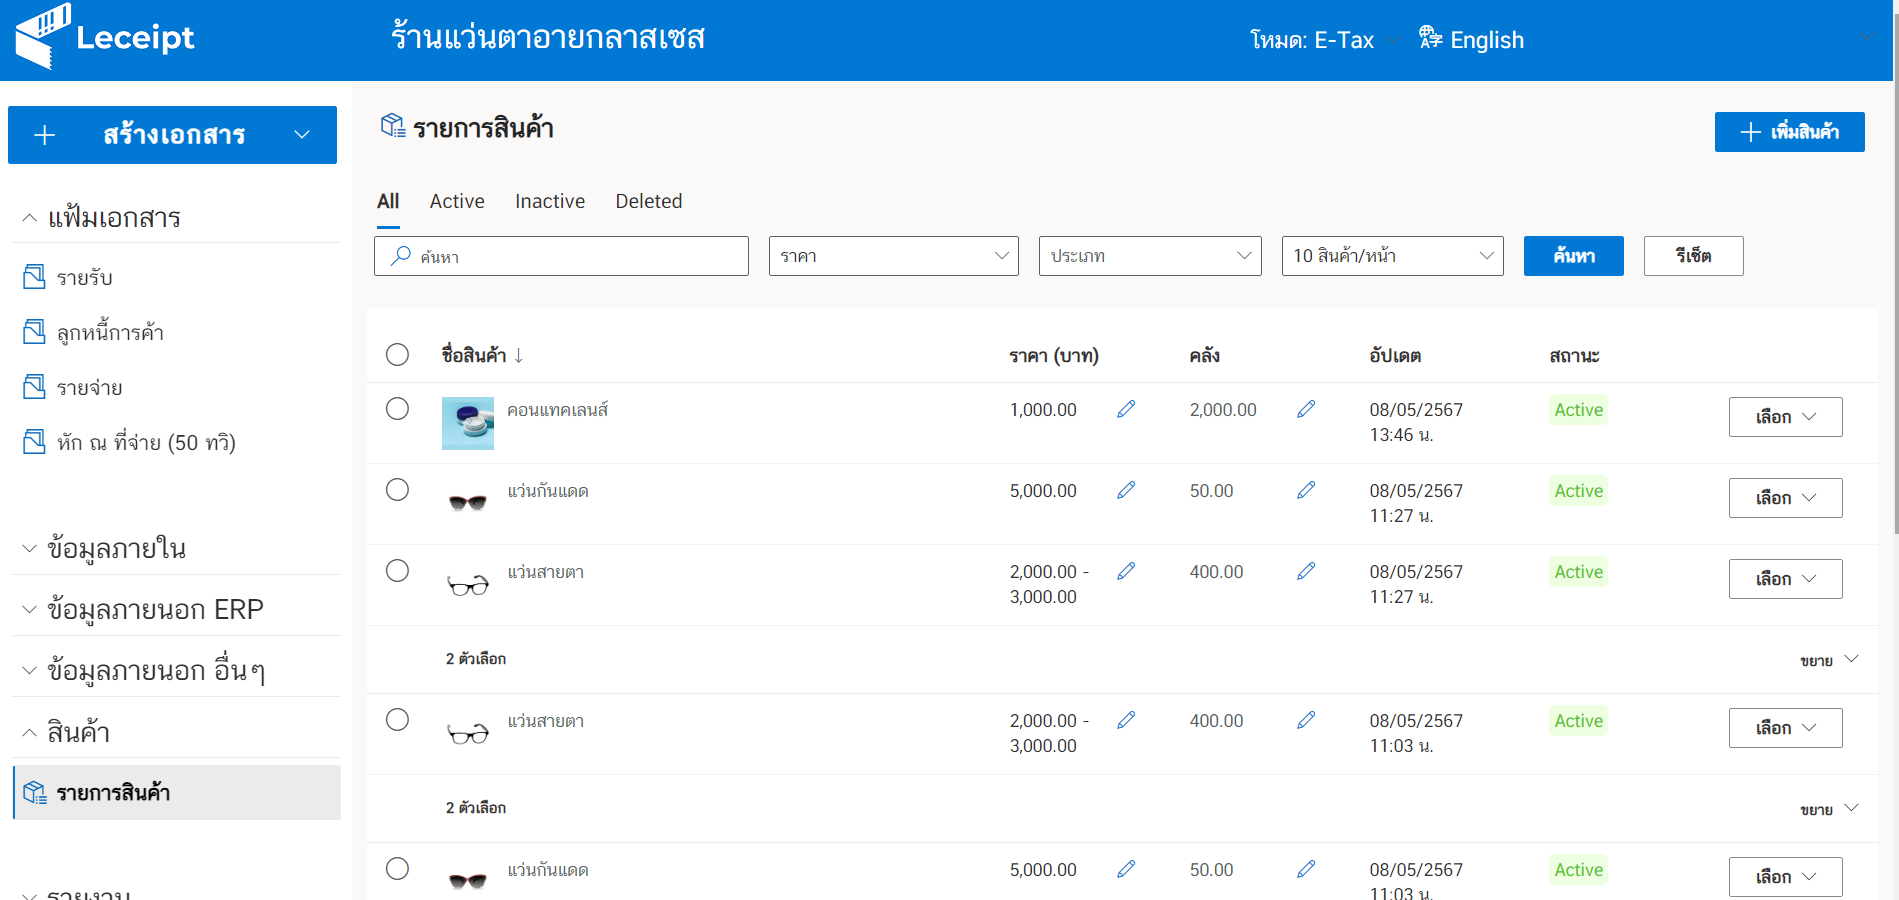Open รายรับ document folder icon
The image size is (1899, 900).
pos(35,277)
